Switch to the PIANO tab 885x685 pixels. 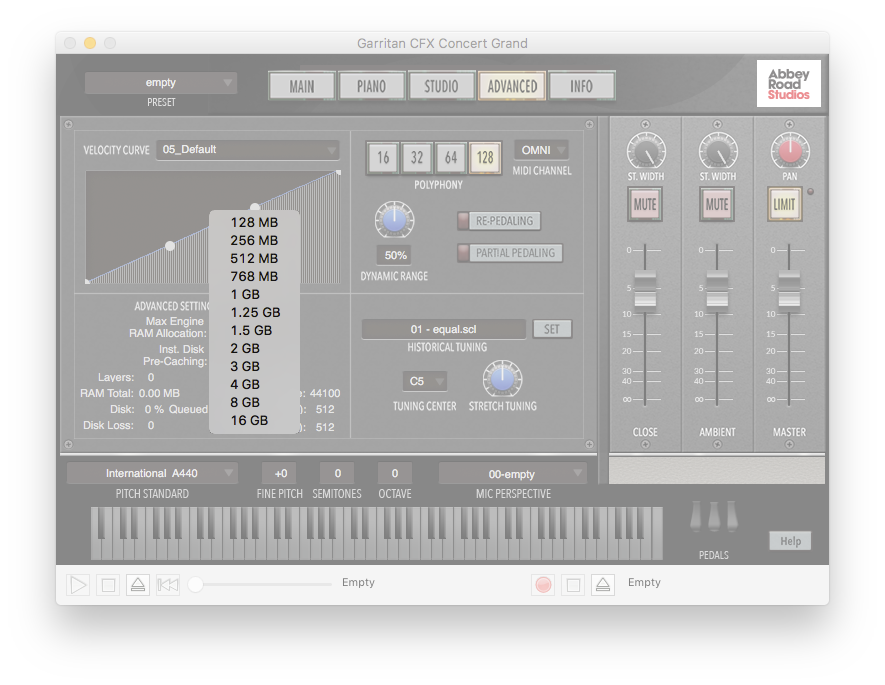pos(371,86)
